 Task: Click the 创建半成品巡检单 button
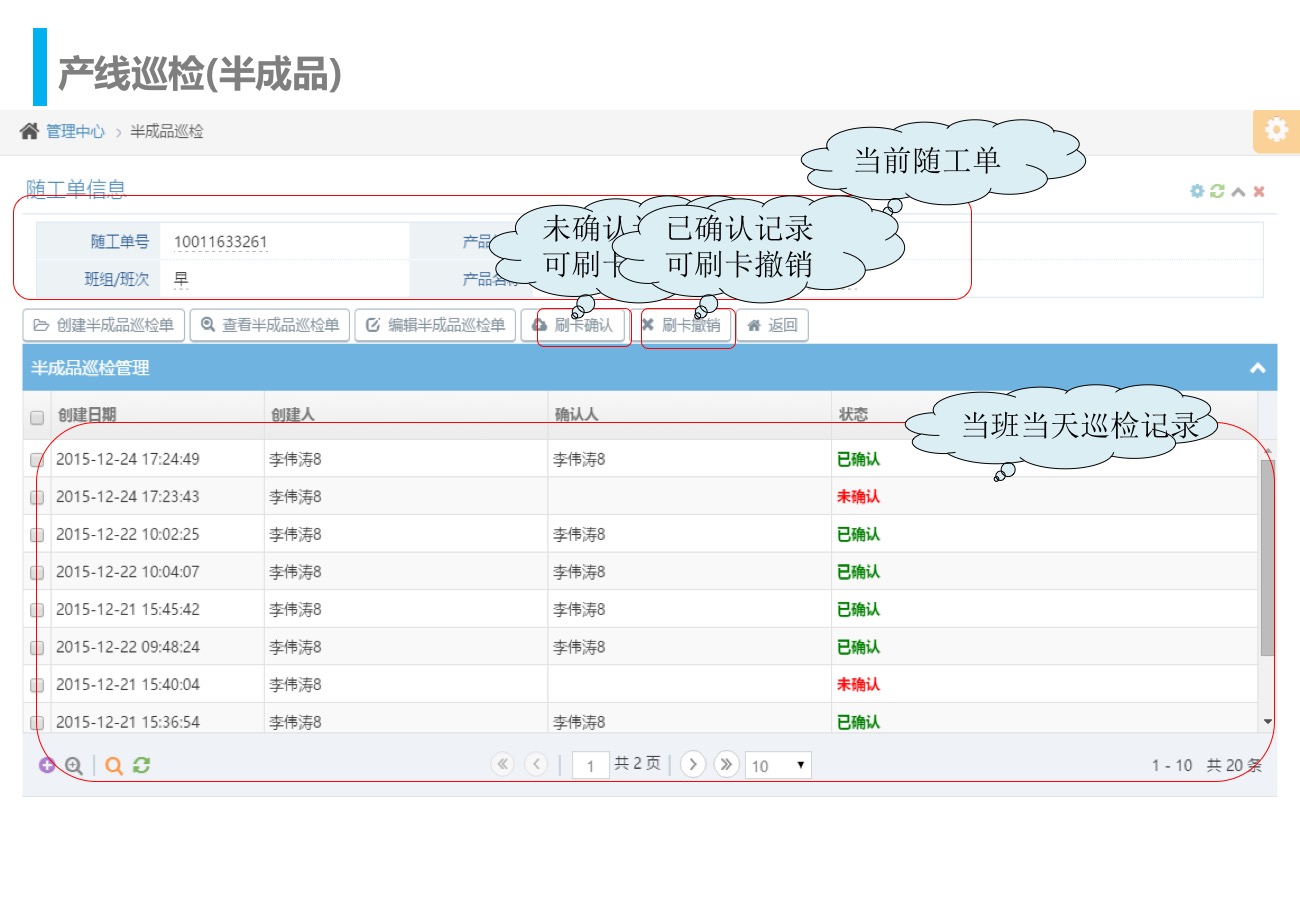pyautogui.click(x=104, y=325)
